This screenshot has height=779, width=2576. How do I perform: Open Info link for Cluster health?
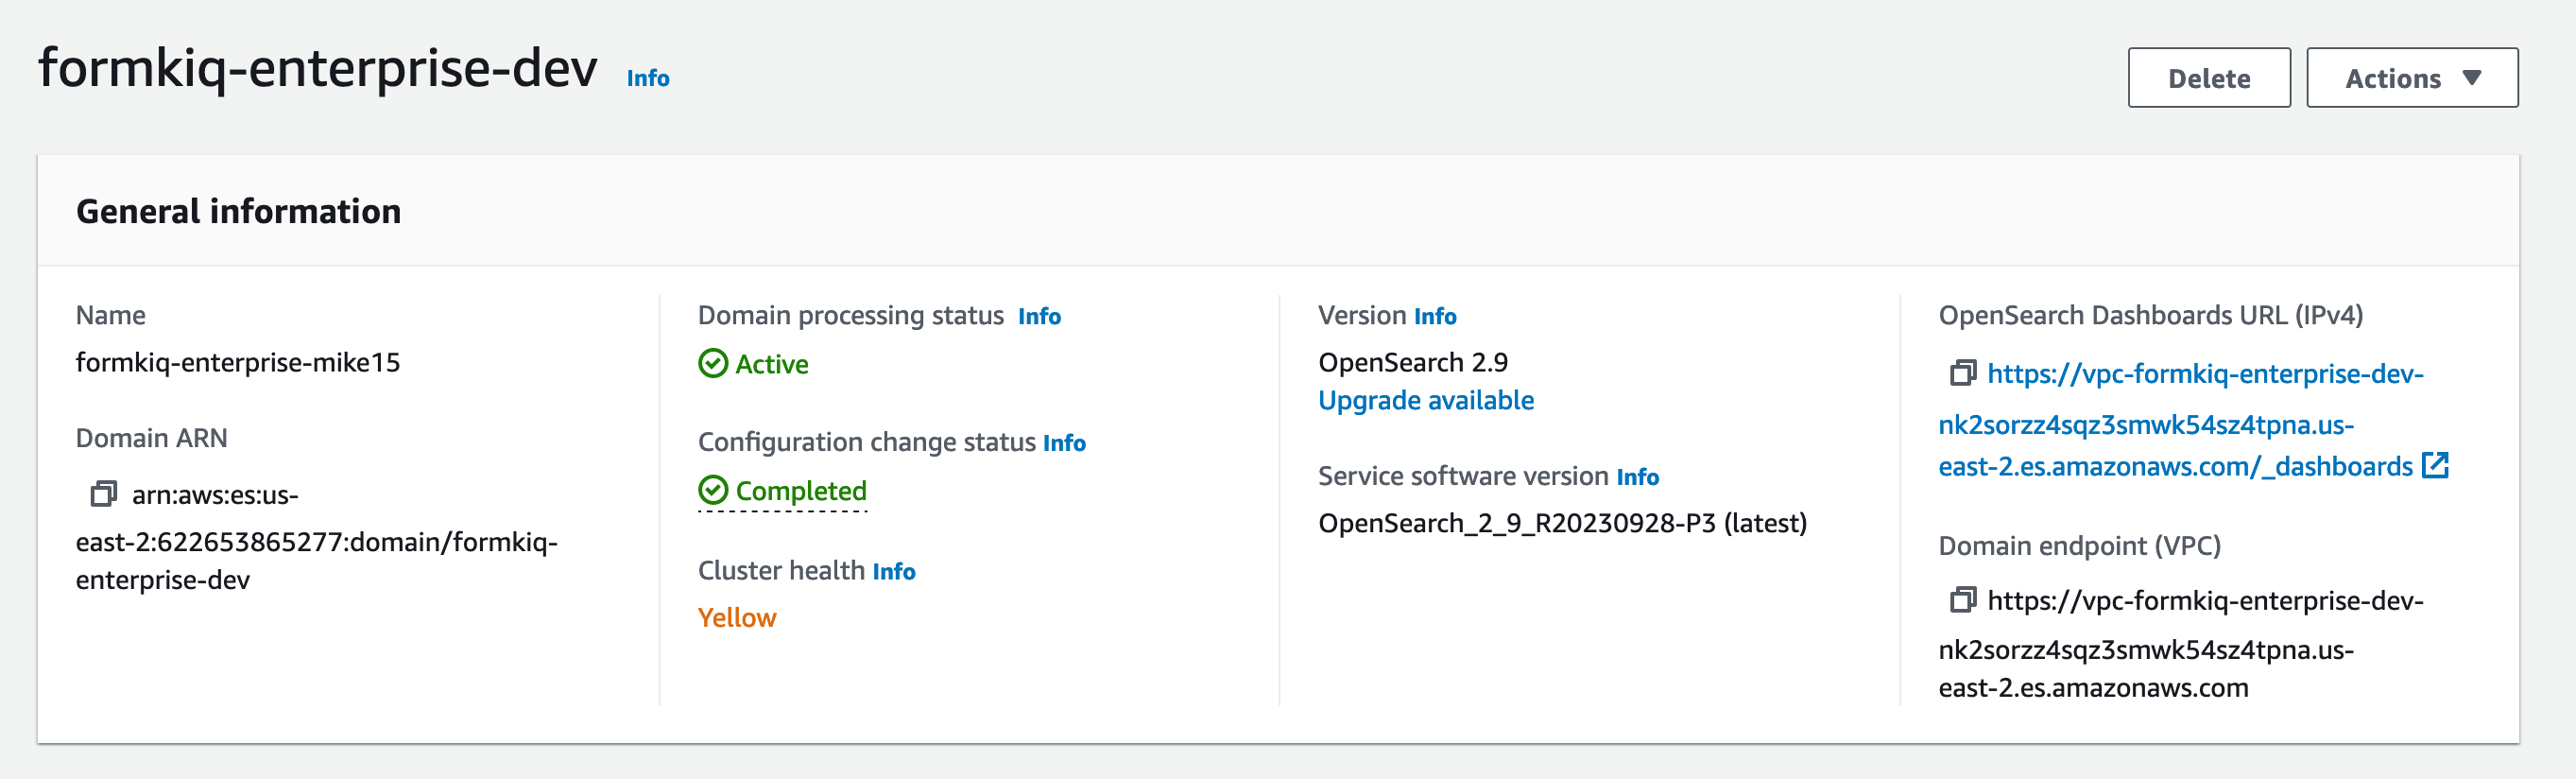[894, 571]
